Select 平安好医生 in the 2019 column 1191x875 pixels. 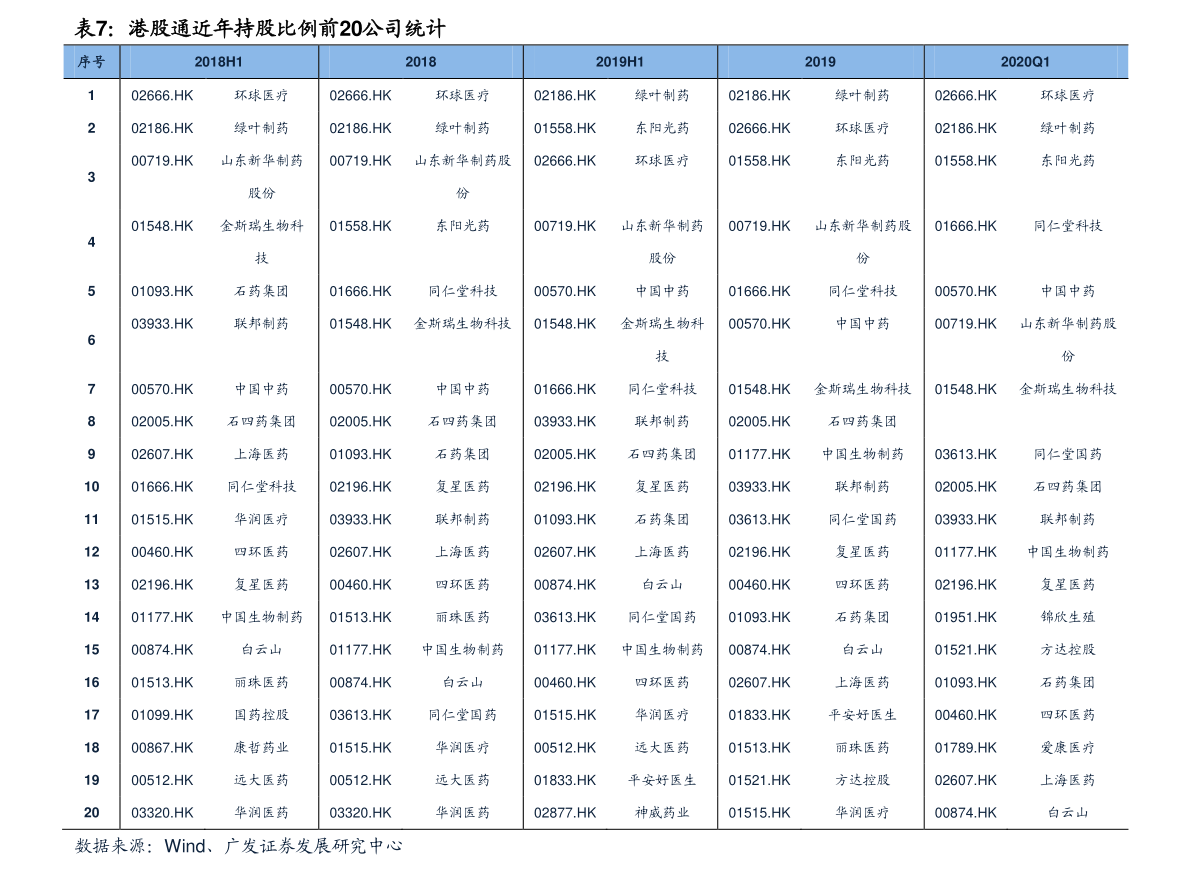pyautogui.click(x=862, y=715)
